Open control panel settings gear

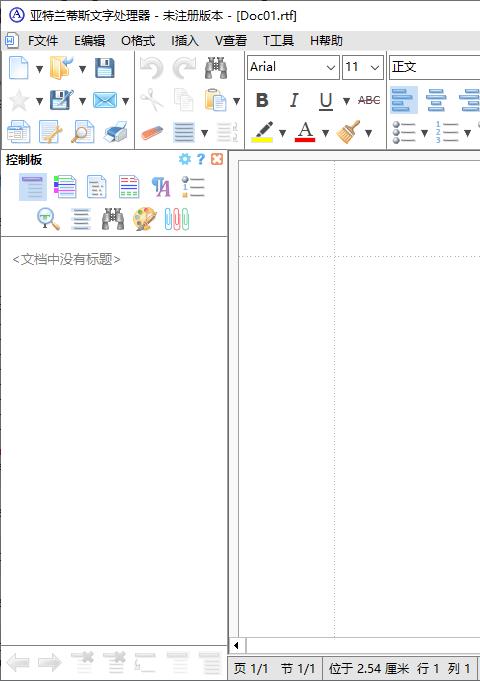(x=185, y=159)
